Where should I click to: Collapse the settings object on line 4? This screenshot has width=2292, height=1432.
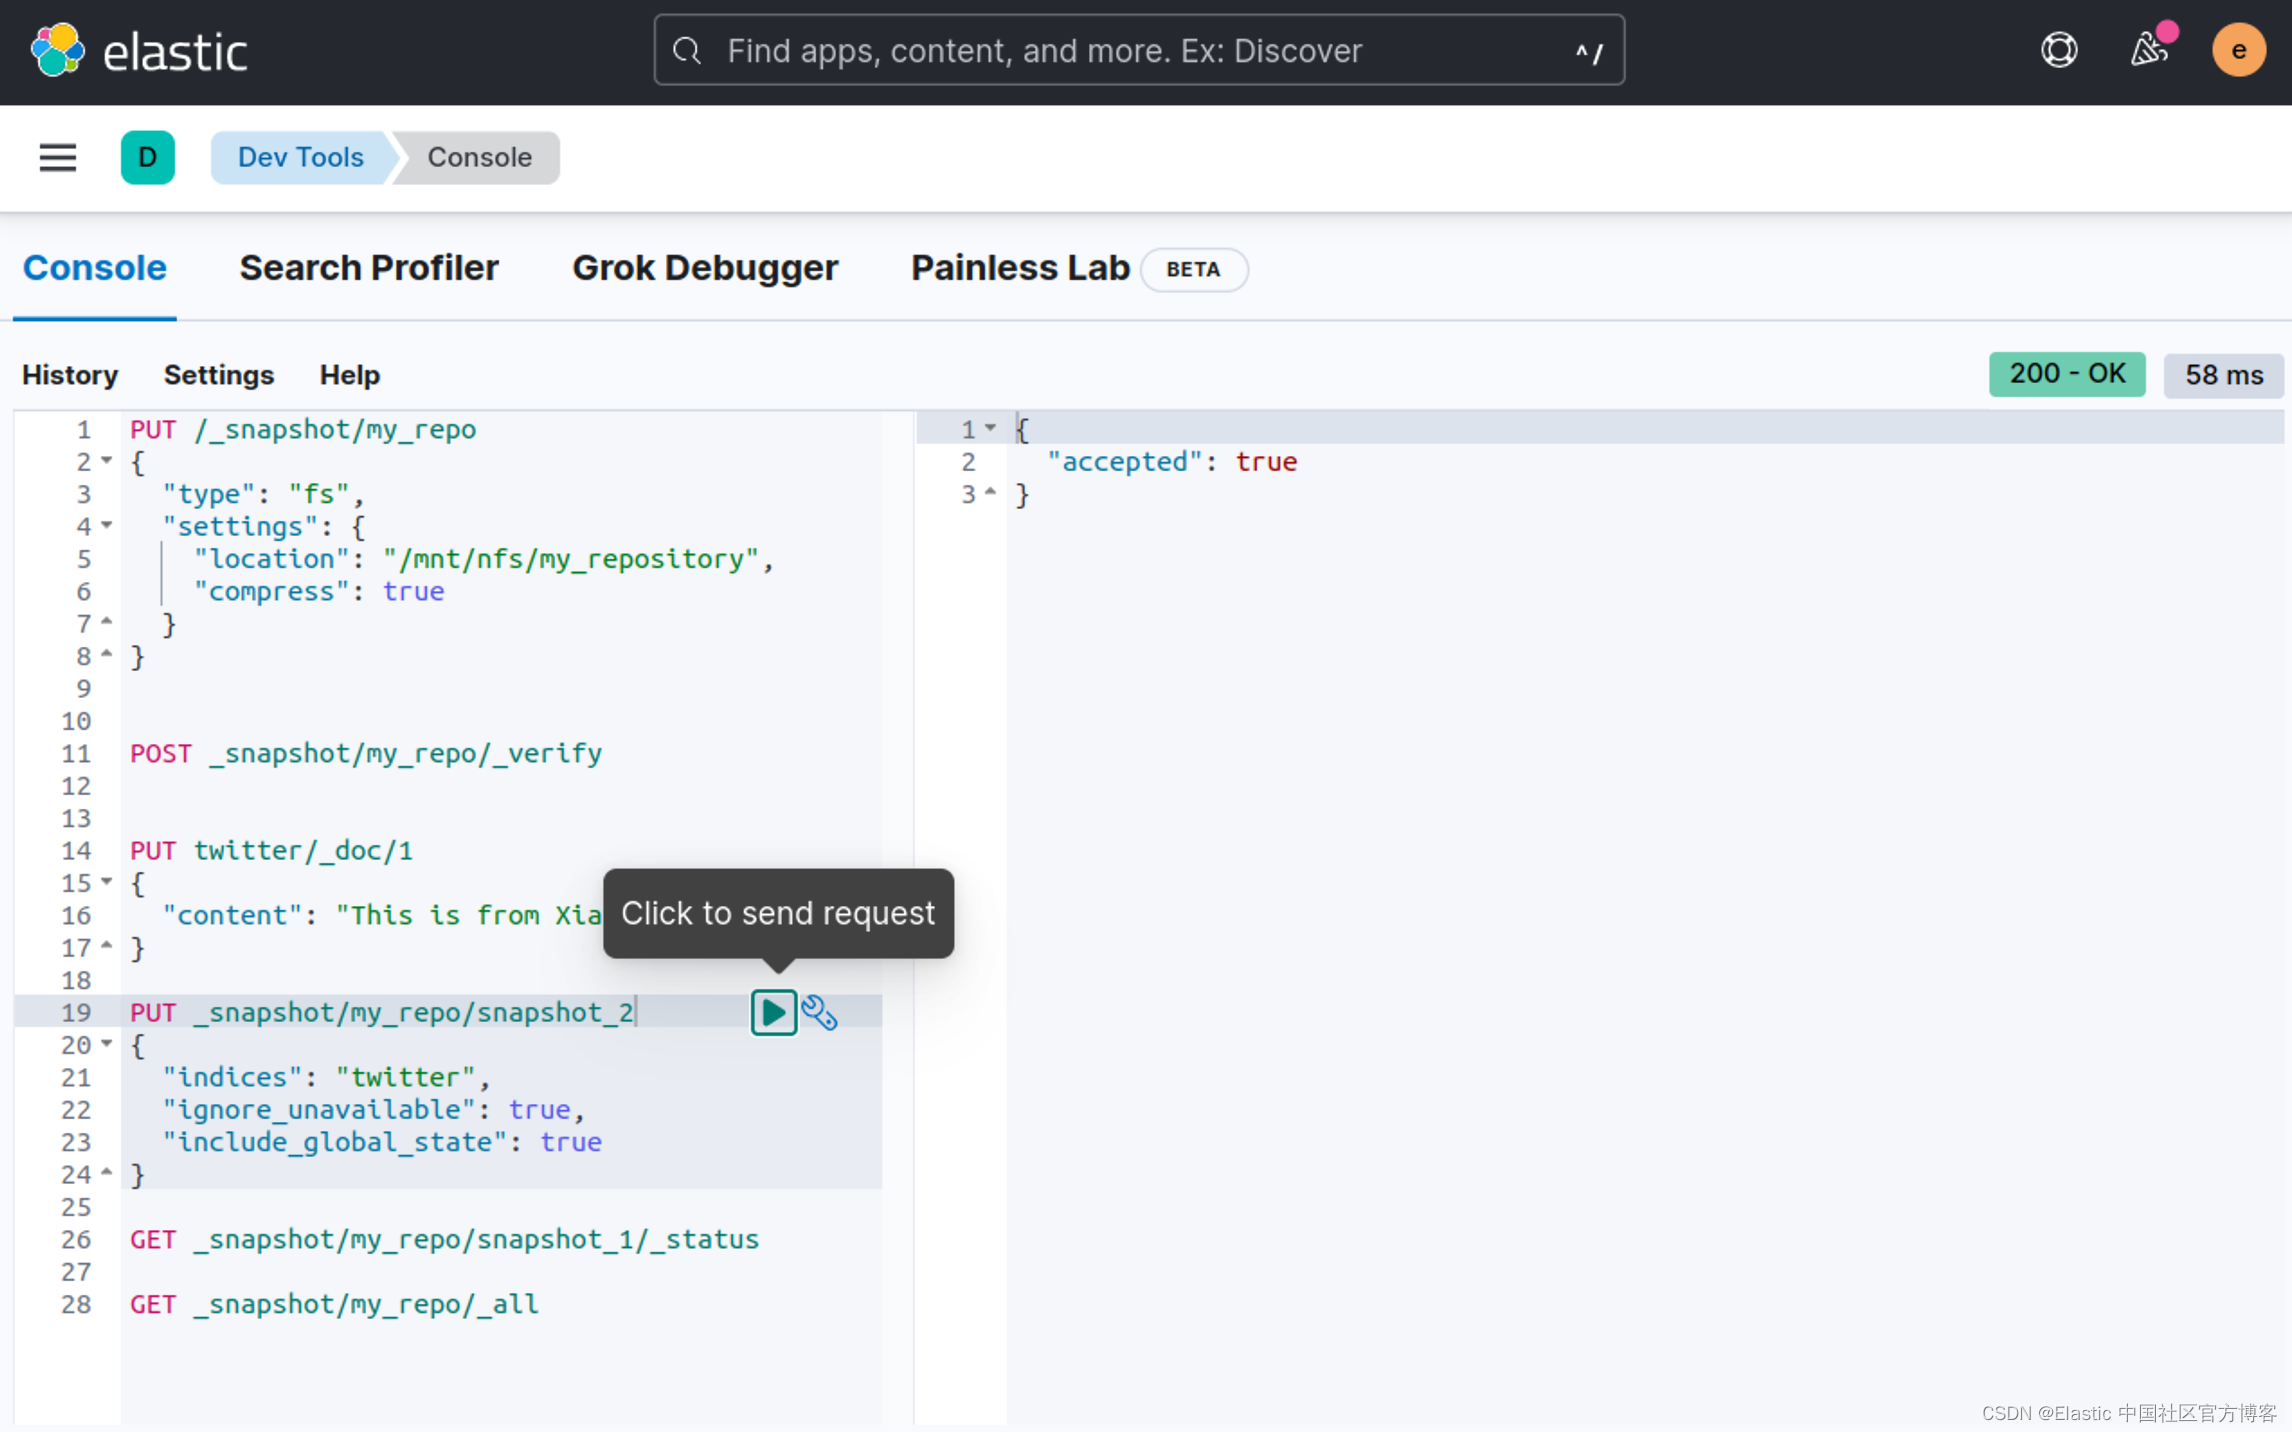pos(108,526)
